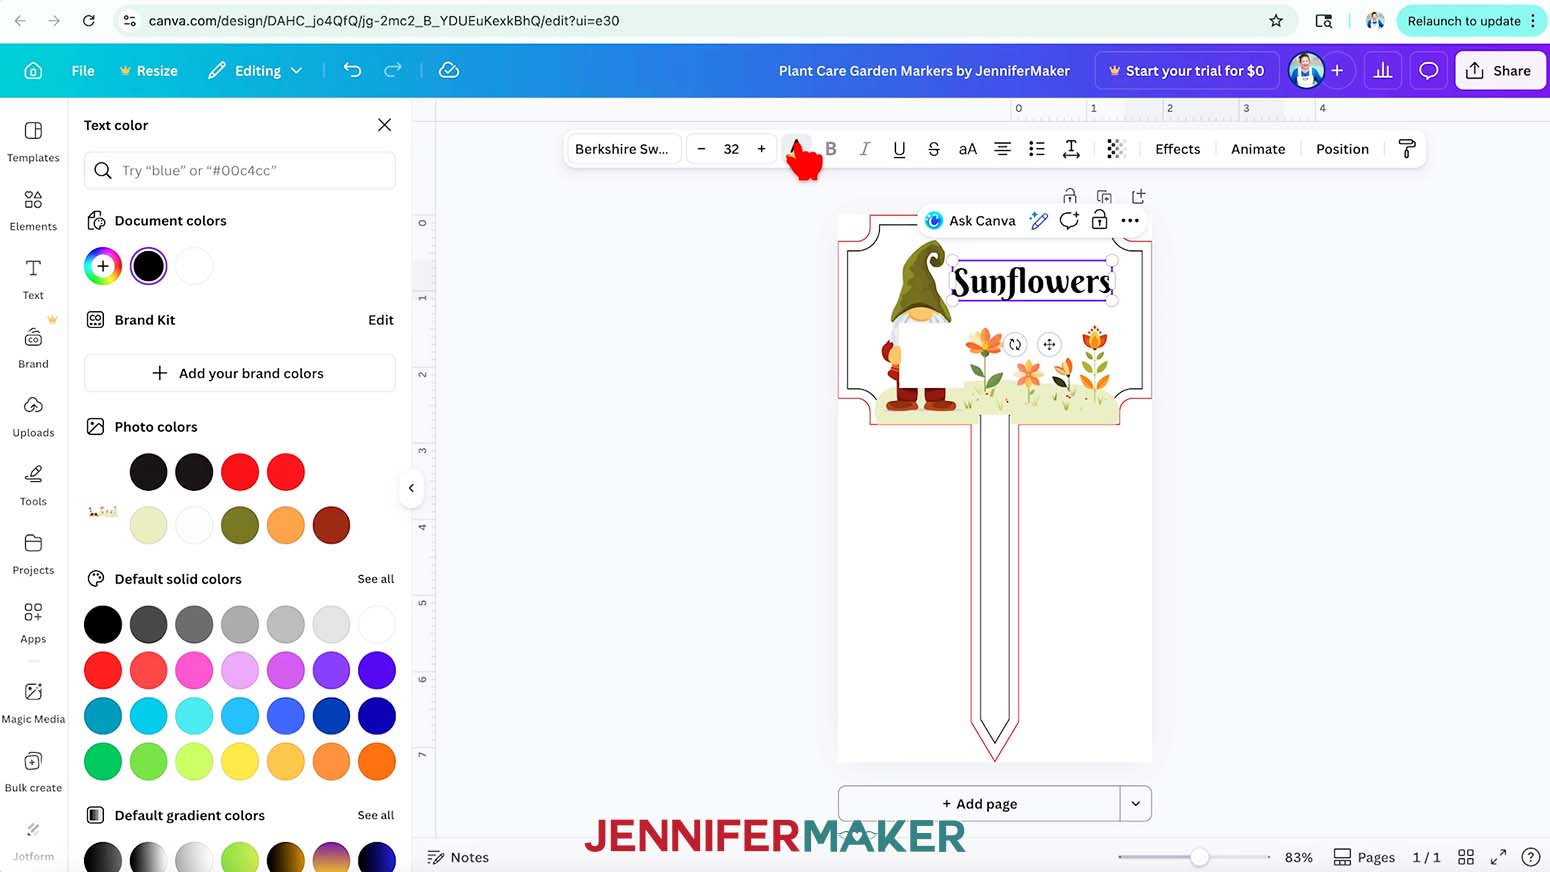Click the Share button

point(1500,70)
